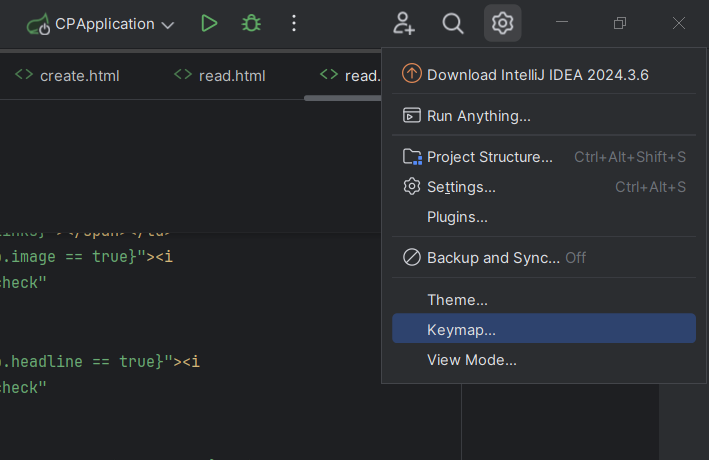This screenshot has height=460, width=709.
Task: Click the Run Anything window icon
Action: (411, 115)
